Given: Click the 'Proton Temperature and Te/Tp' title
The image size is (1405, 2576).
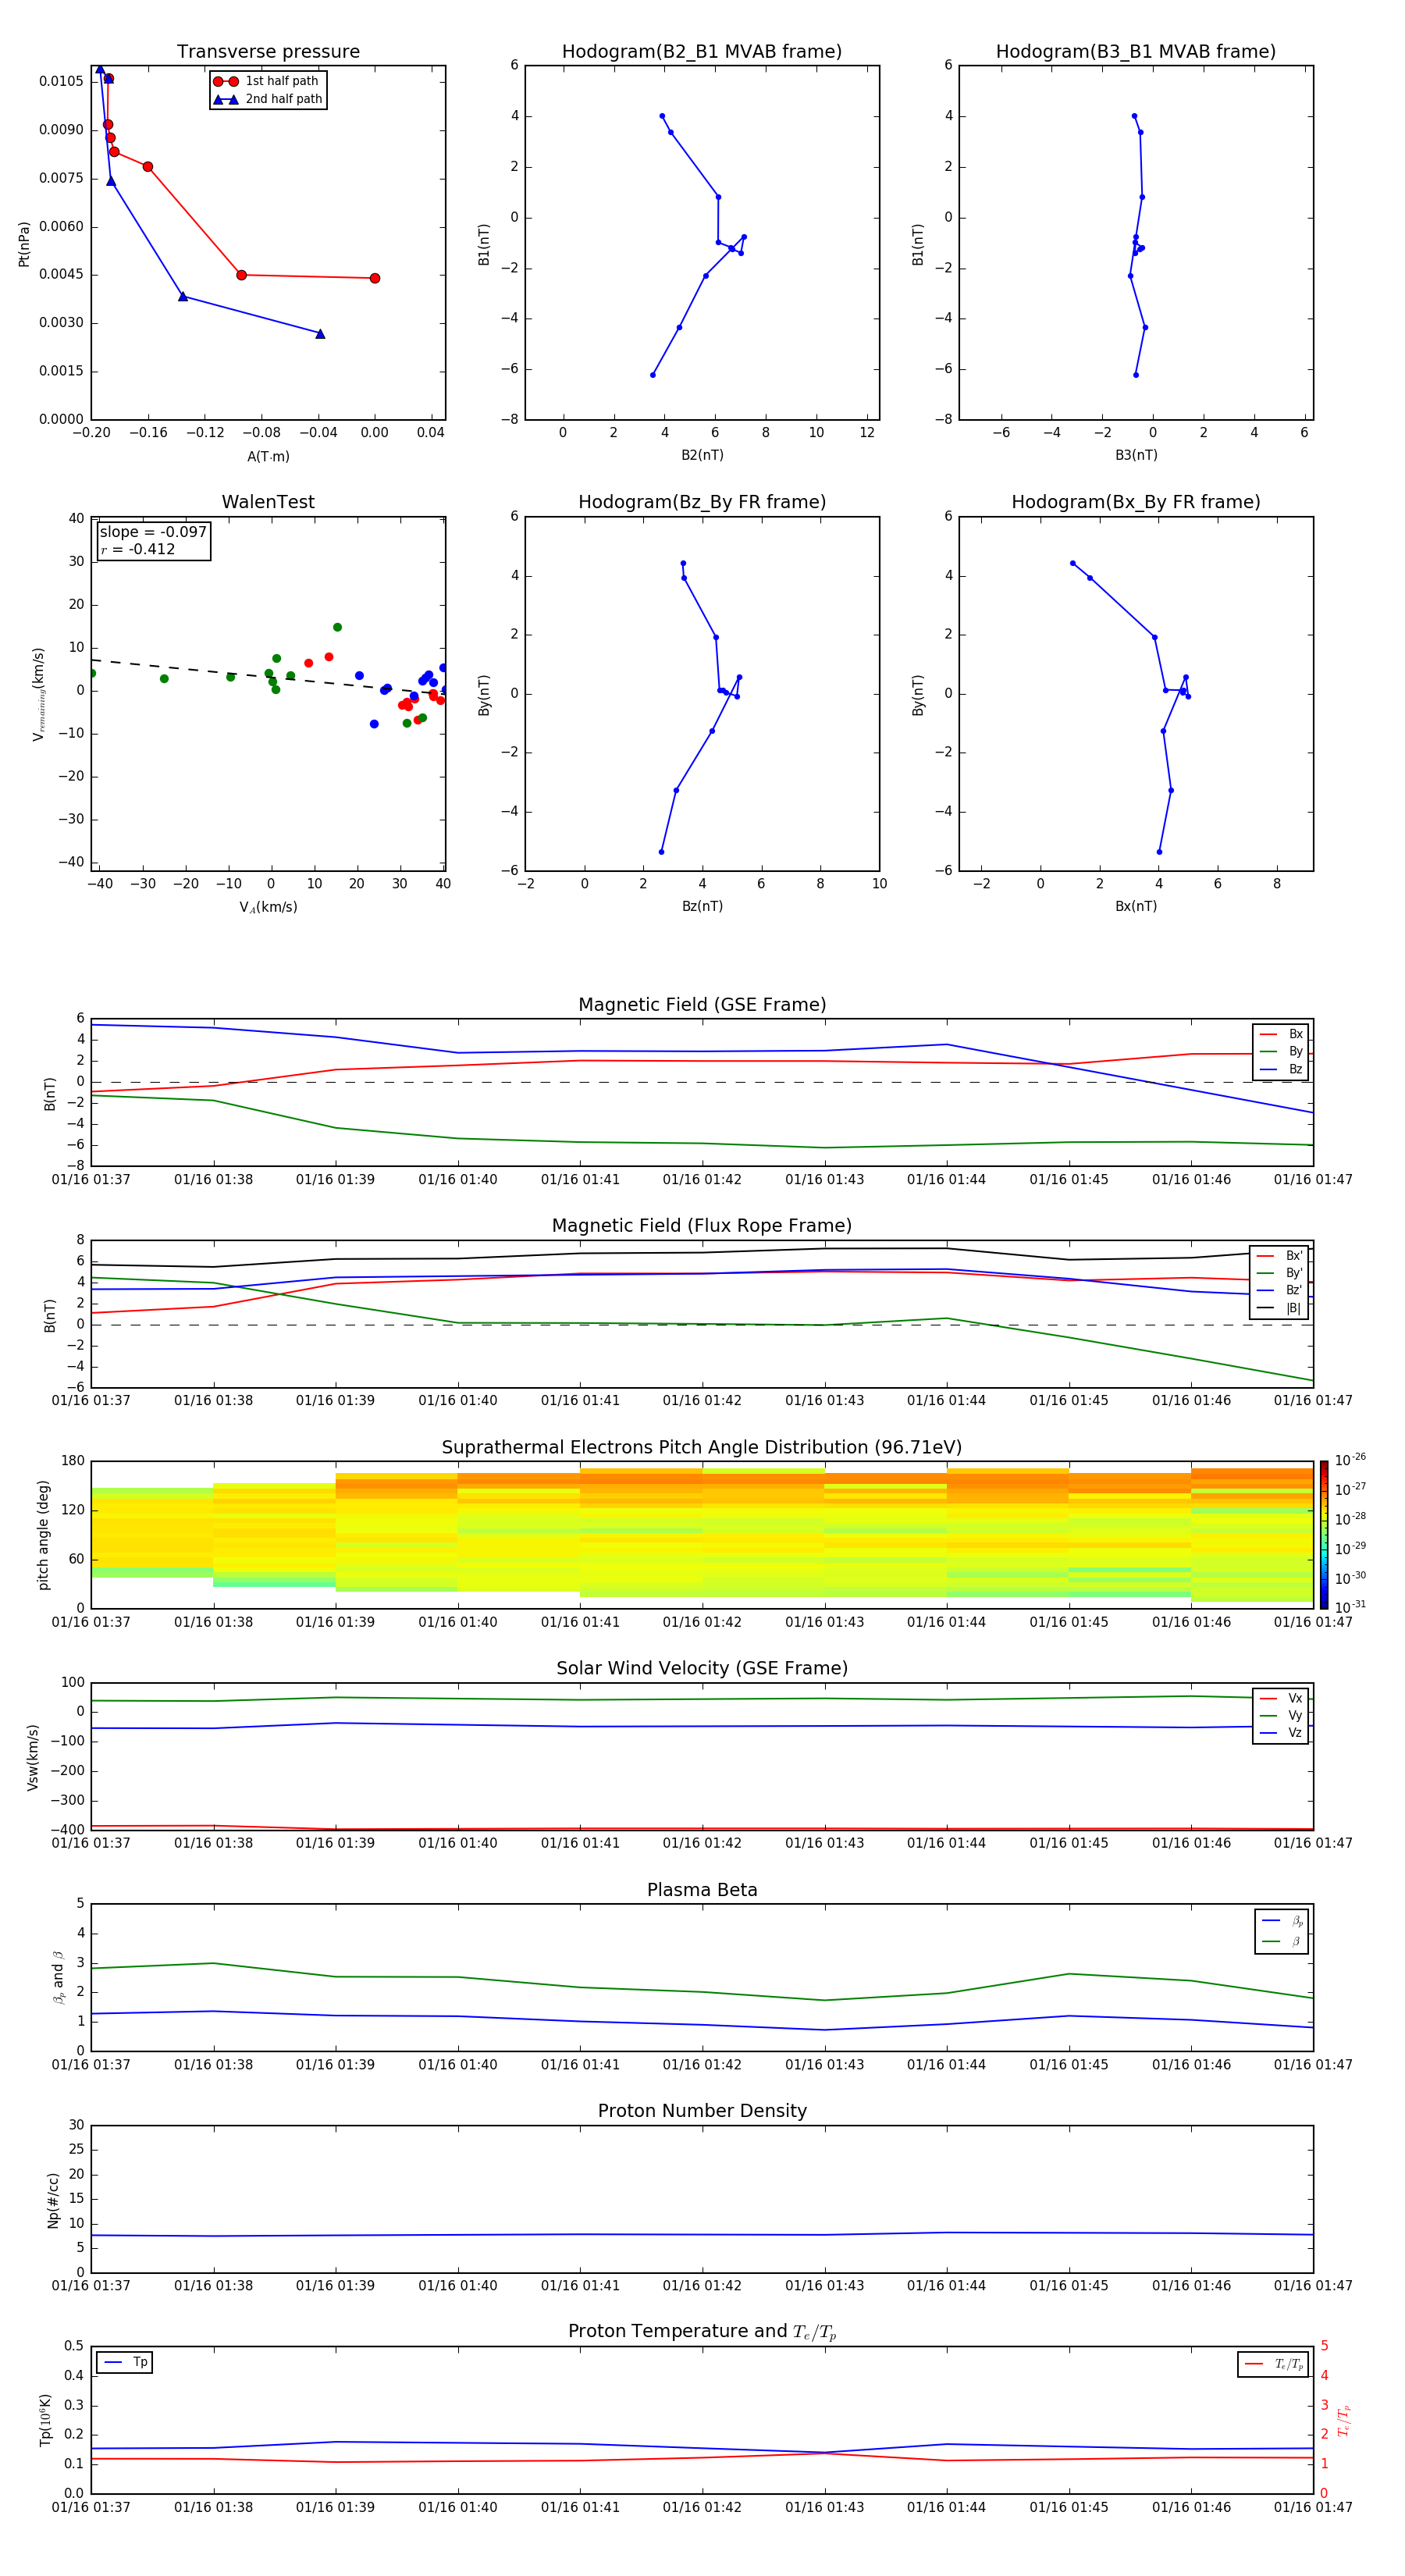Looking at the screenshot, I should [x=702, y=2332].
